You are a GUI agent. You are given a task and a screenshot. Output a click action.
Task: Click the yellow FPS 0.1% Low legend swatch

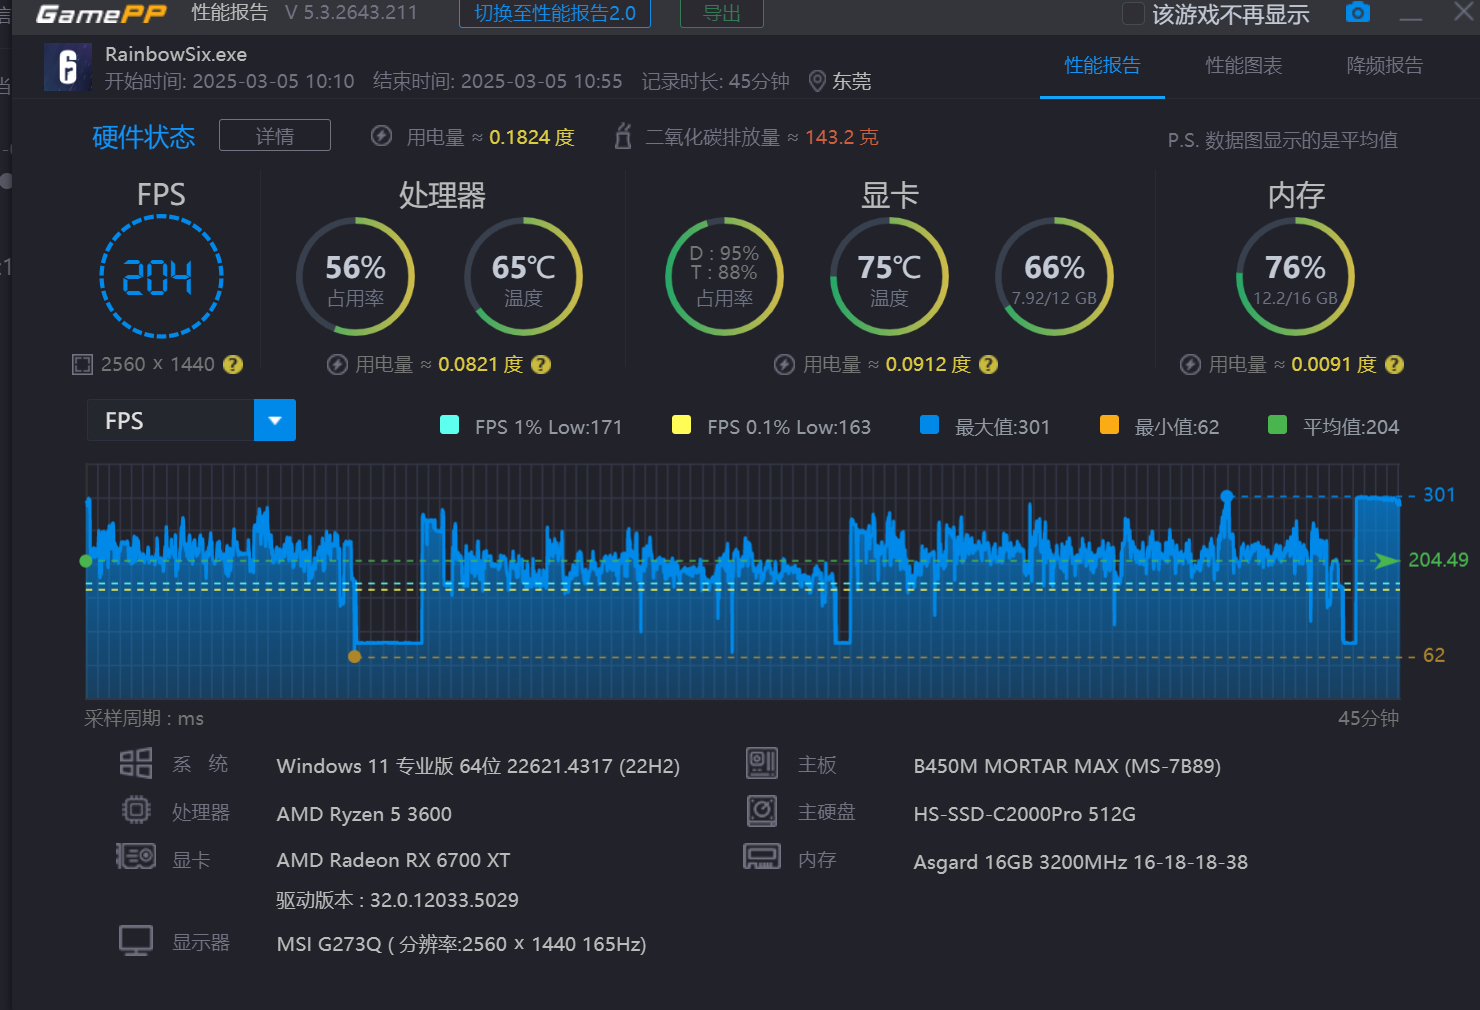click(x=682, y=425)
